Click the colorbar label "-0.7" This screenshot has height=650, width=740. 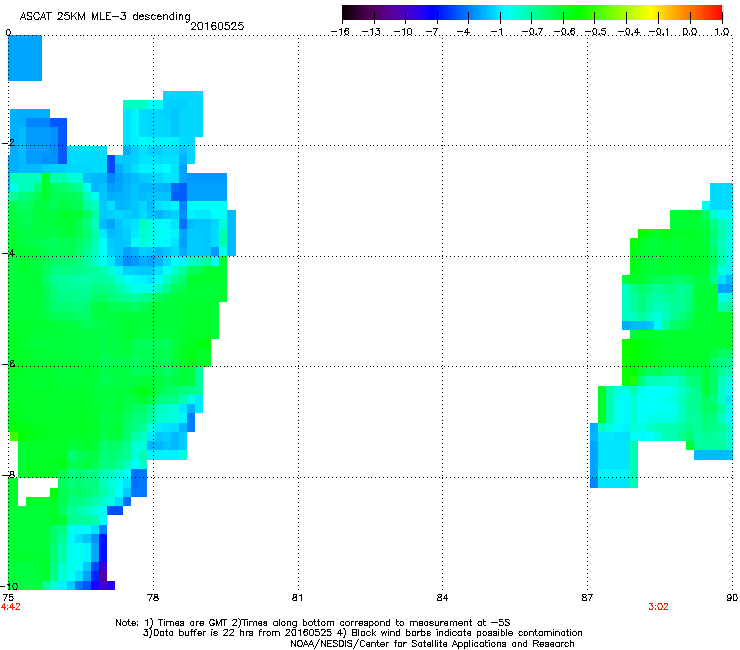532,32
